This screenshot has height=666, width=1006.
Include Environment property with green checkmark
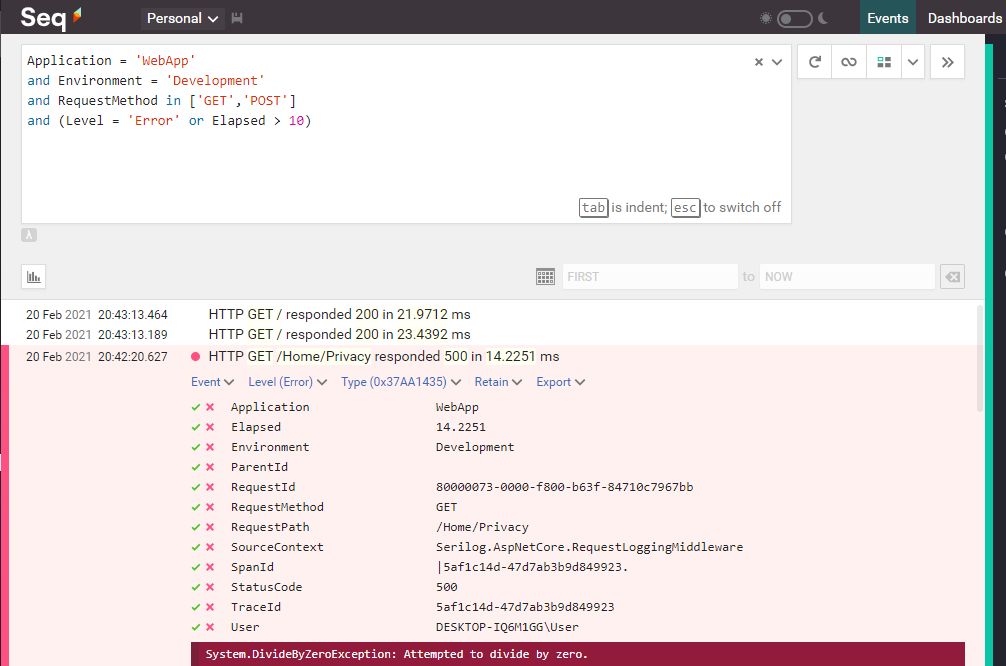click(196, 447)
